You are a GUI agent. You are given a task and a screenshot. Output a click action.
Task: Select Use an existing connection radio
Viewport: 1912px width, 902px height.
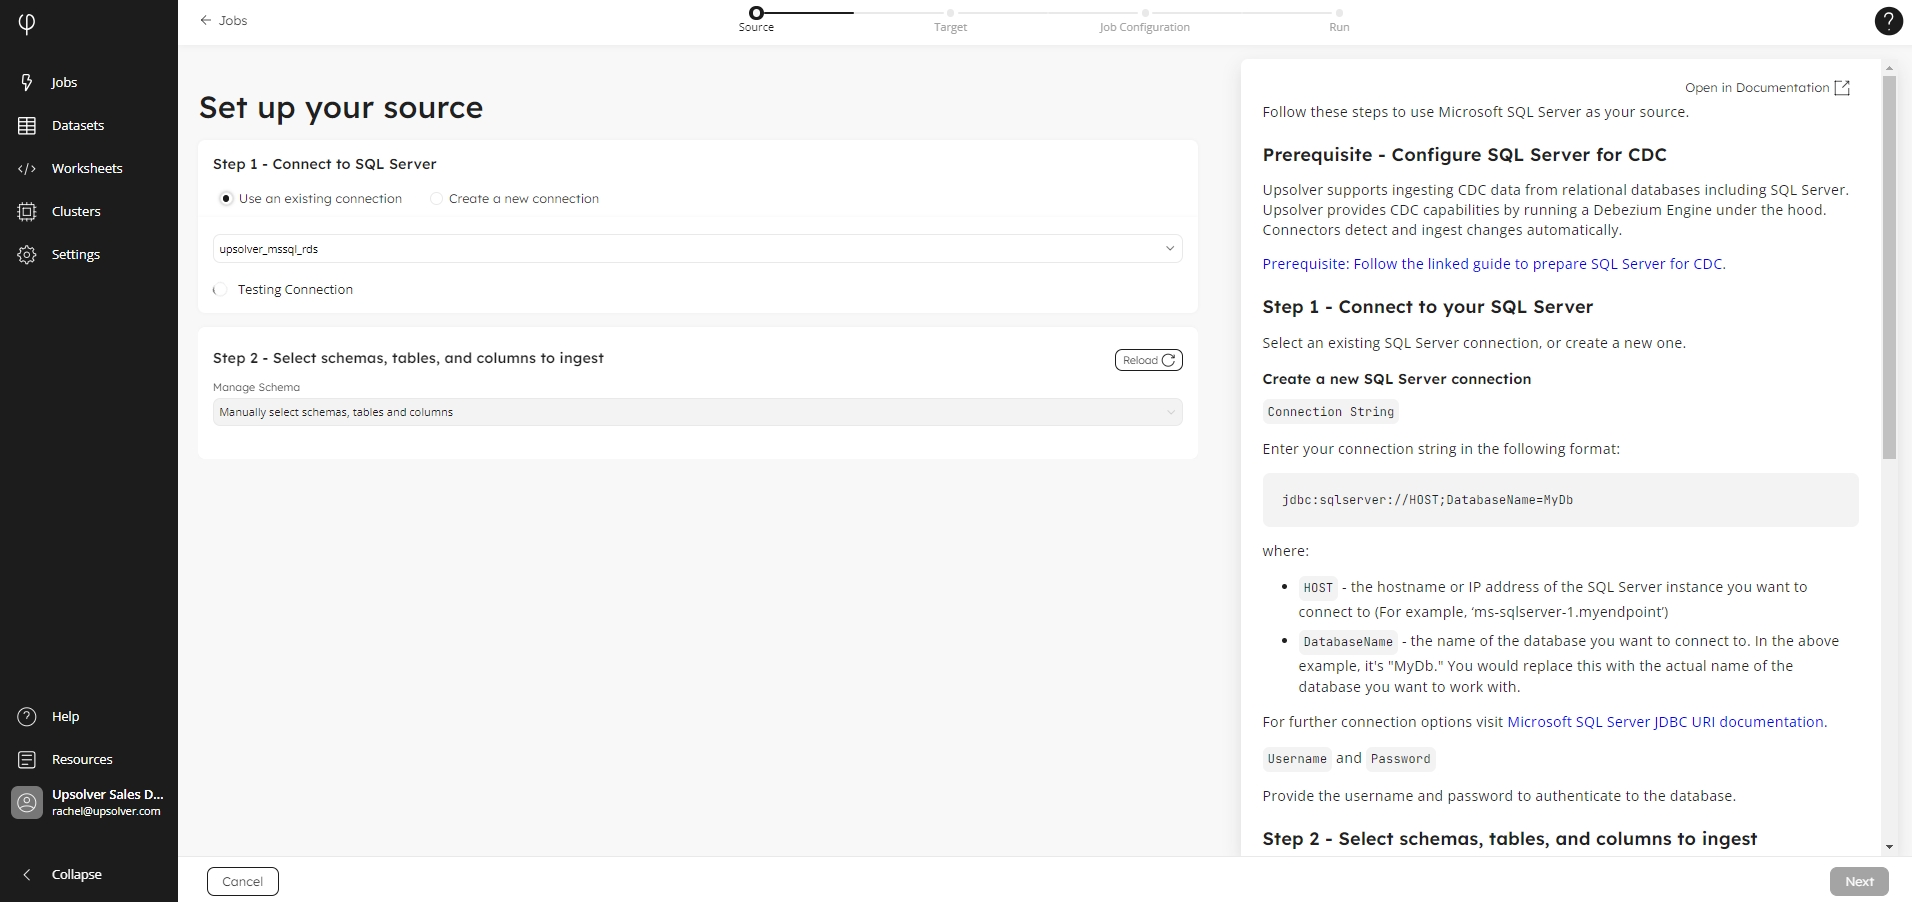[x=226, y=199]
